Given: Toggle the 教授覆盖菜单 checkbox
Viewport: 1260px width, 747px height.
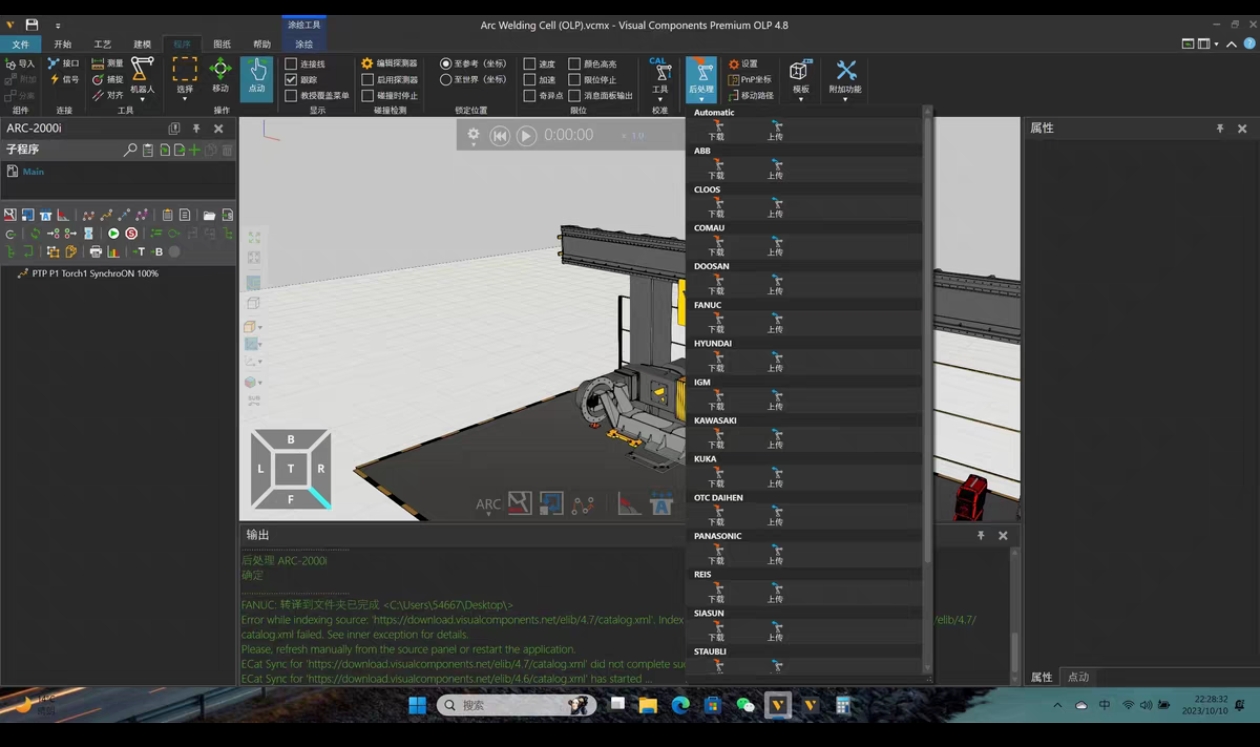Looking at the screenshot, I should 291,96.
